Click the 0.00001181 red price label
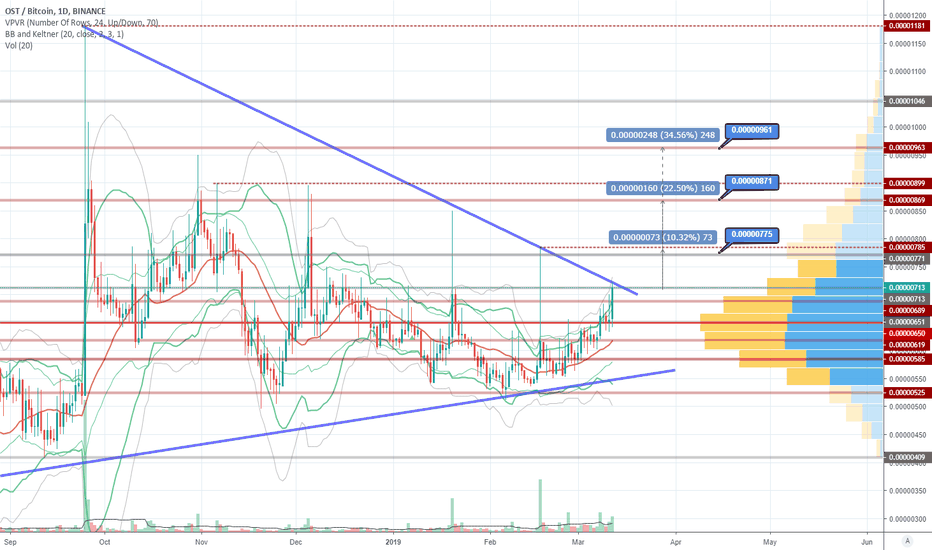This screenshot has height=550, width=932. (908, 26)
